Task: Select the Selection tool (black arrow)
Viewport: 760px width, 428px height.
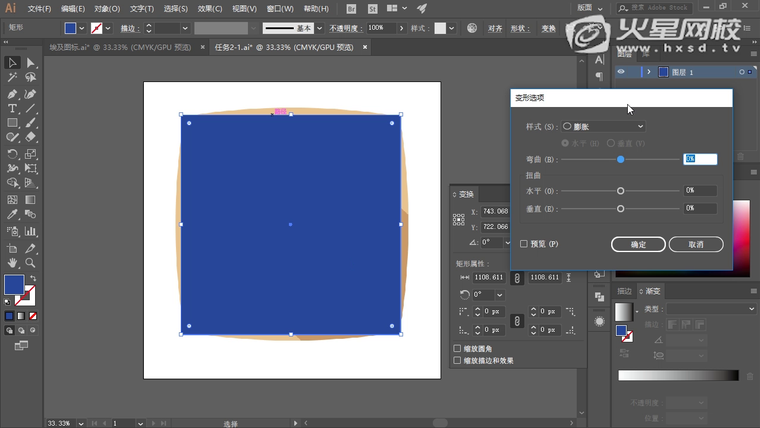Action: point(12,63)
